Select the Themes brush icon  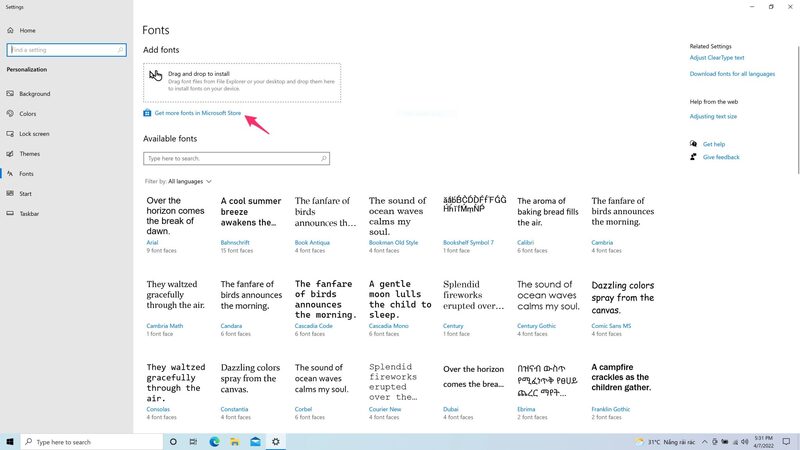tap(10, 154)
